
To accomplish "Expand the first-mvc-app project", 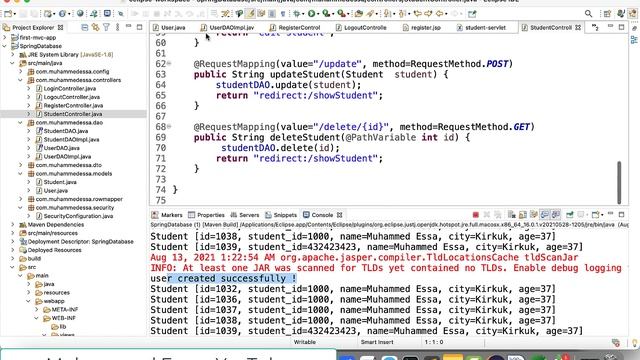I will (4, 38).
